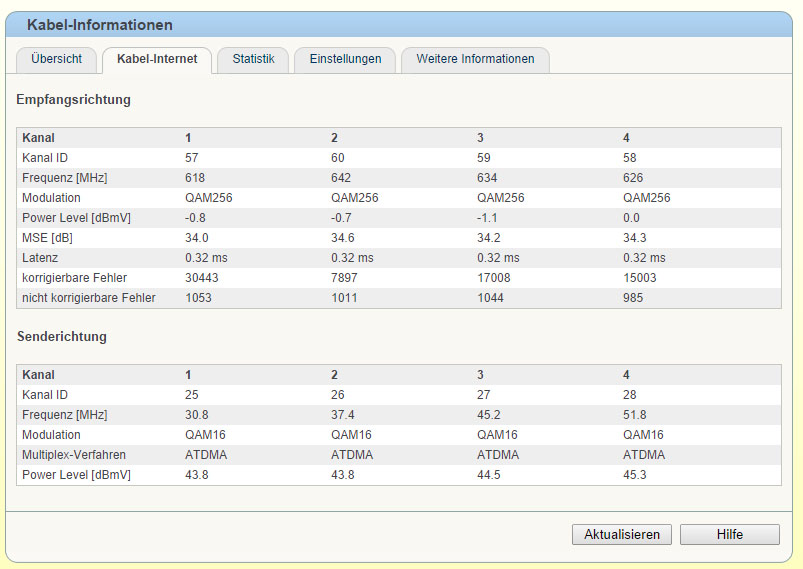Open Weitere Informationen tab
Image resolution: width=803 pixels, height=569 pixels.
point(475,59)
